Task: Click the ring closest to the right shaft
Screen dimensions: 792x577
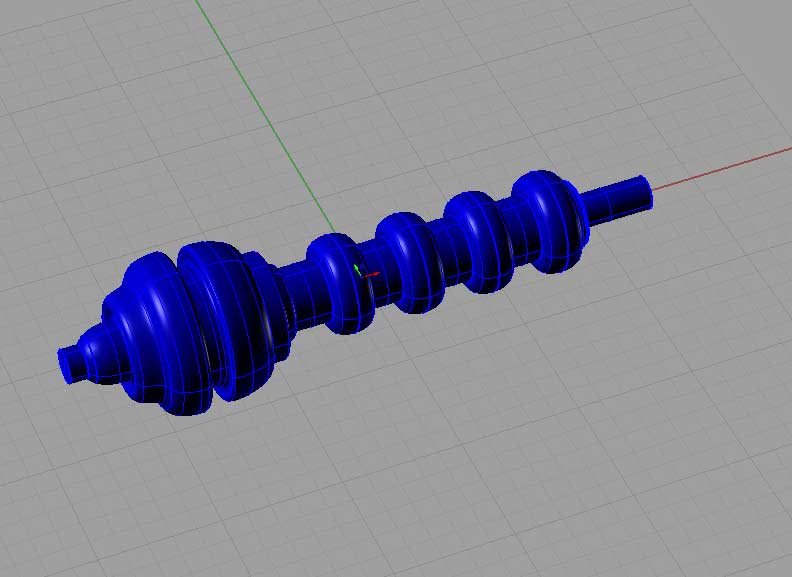Action: (x=550, y=220)
